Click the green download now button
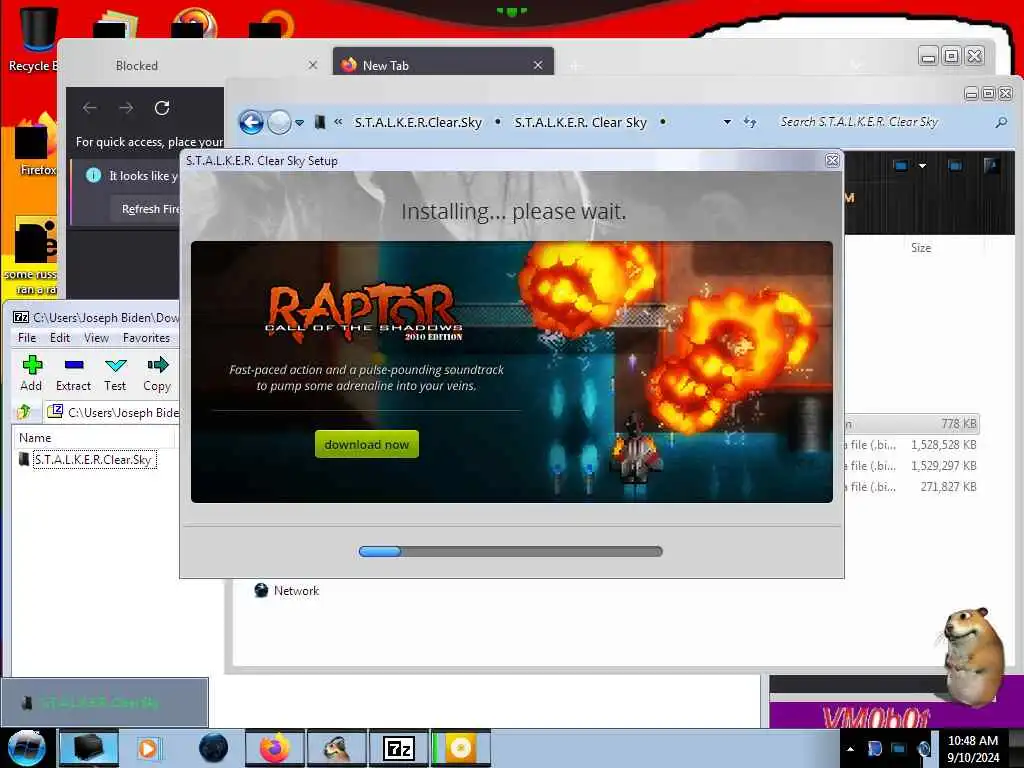Image resolution: width=1024 pixels, height=768 pixels. point(366,444)
